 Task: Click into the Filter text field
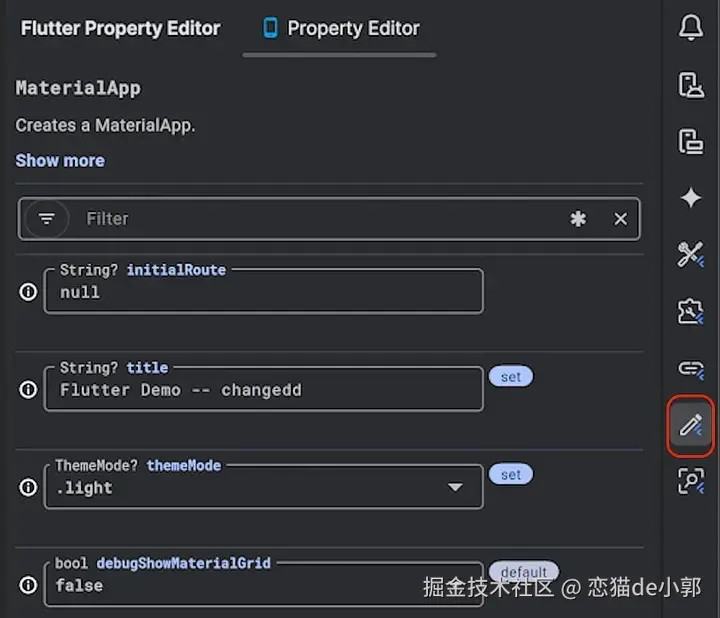[x=320, y=219]
